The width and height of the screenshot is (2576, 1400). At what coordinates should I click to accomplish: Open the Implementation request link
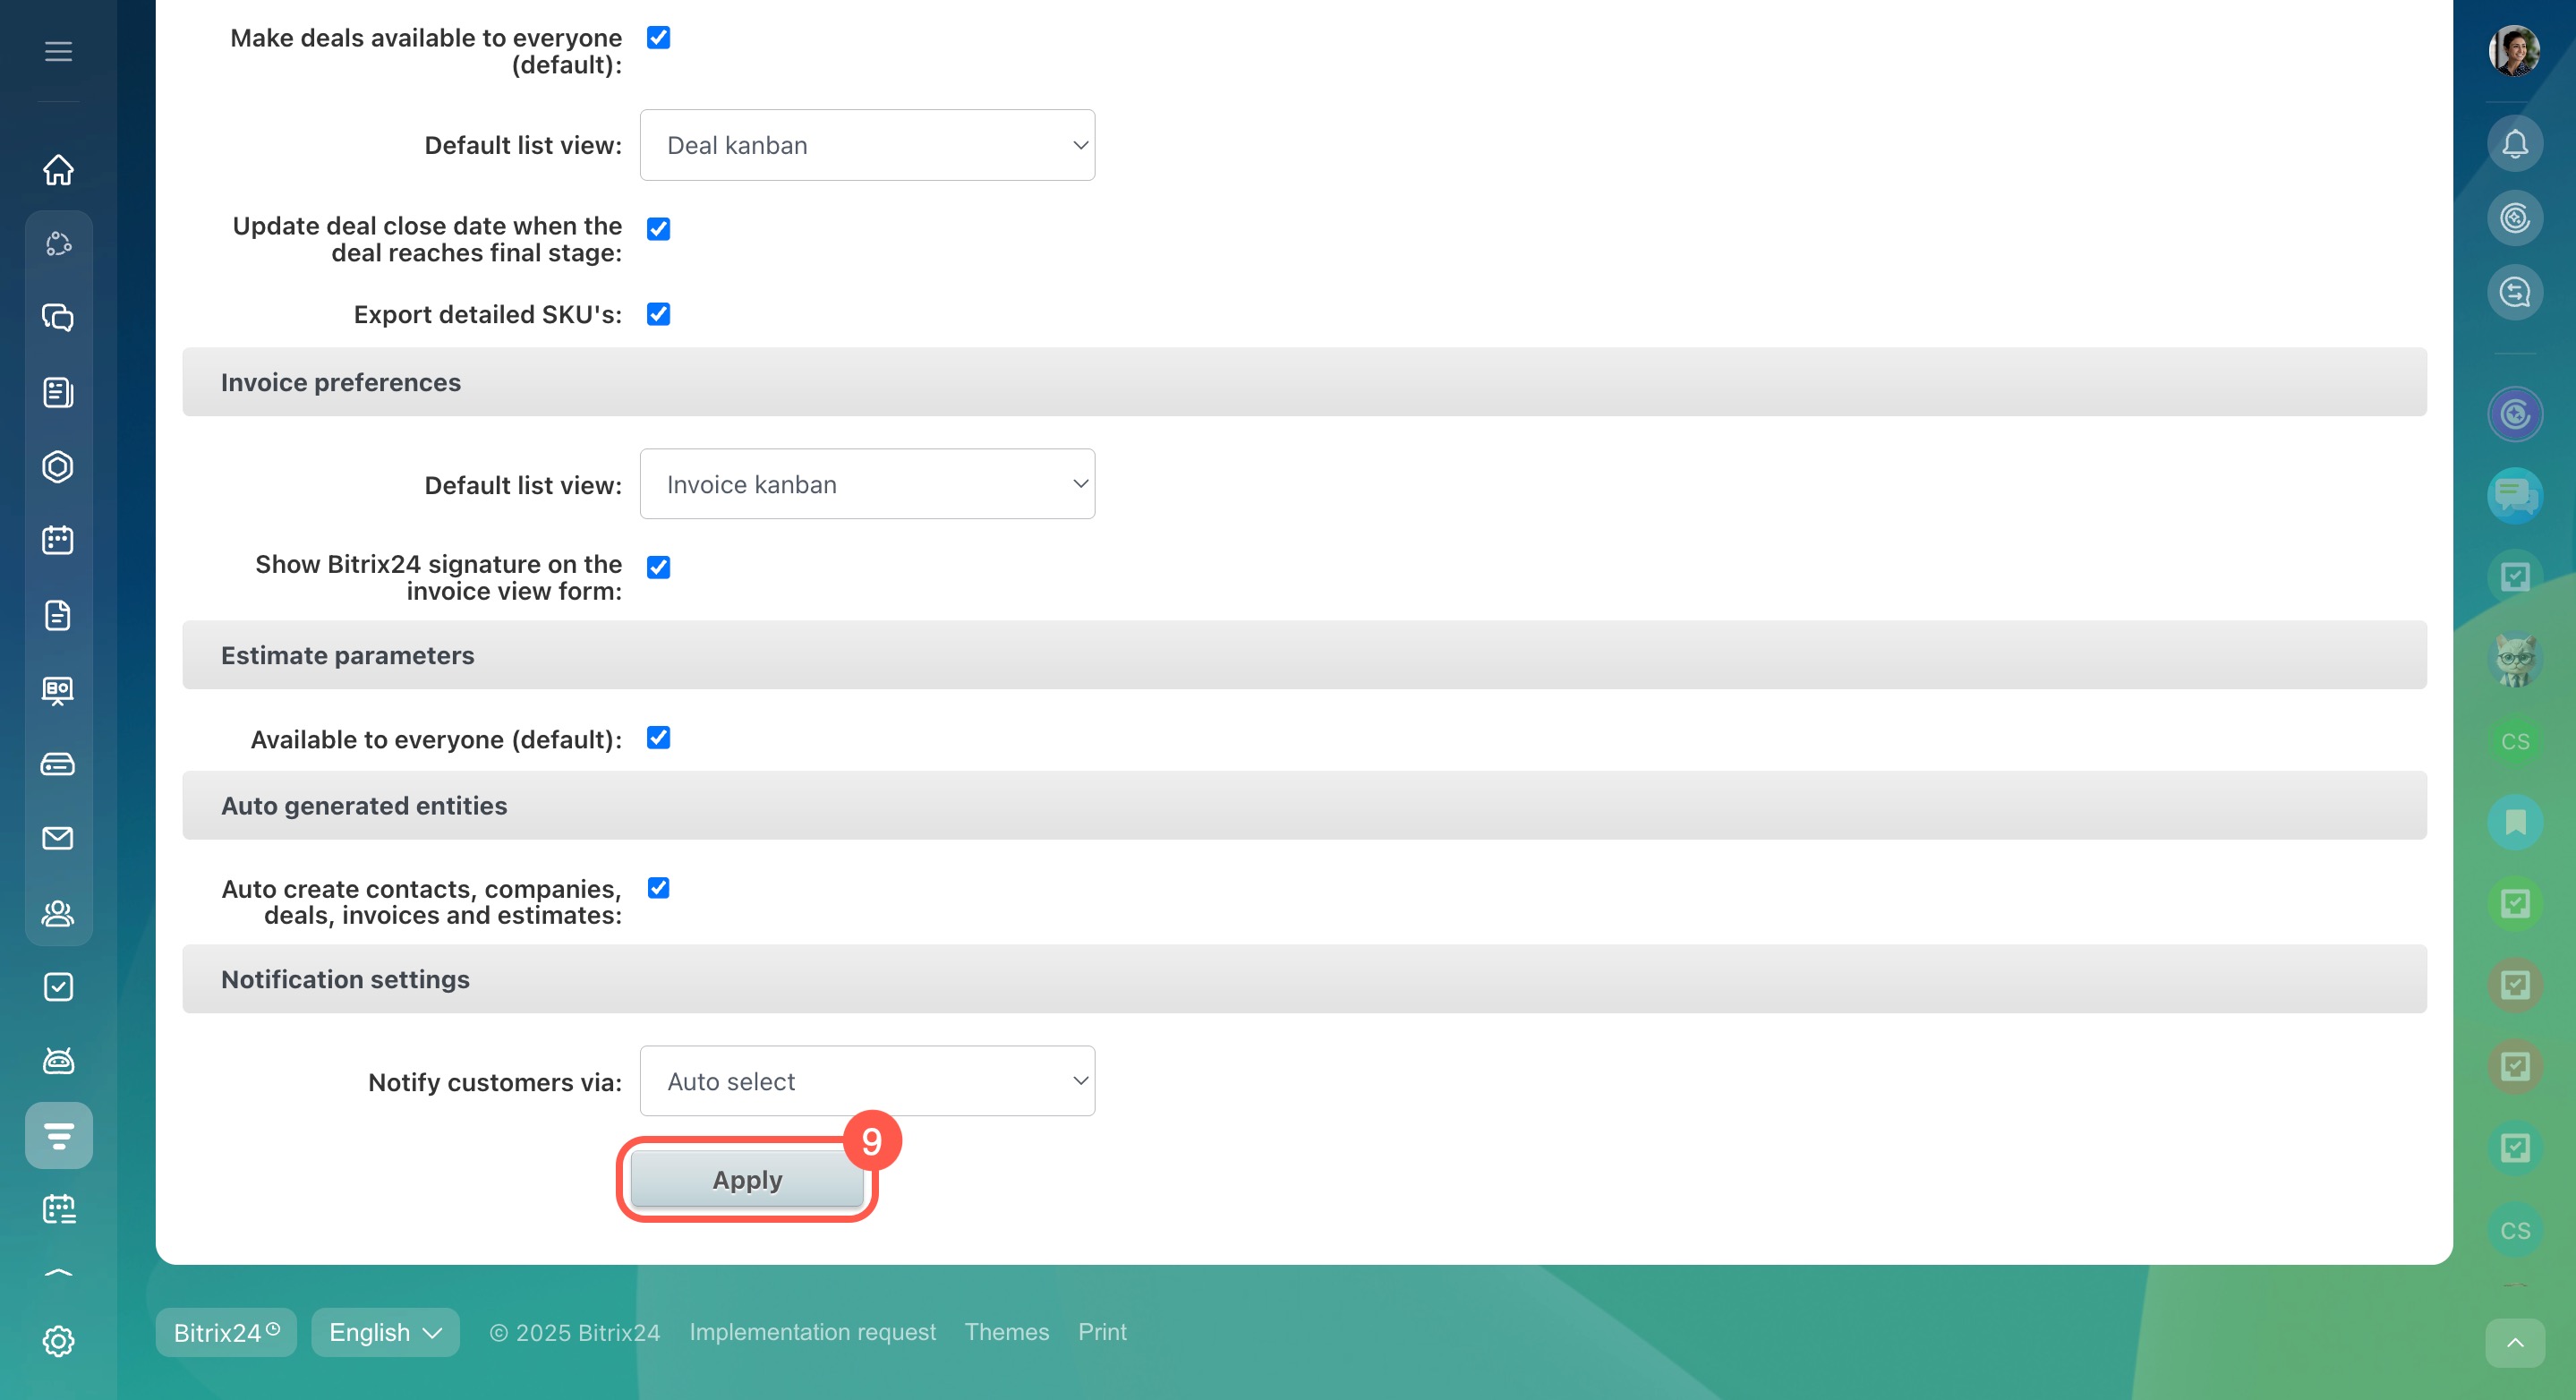pos(812,1332)
